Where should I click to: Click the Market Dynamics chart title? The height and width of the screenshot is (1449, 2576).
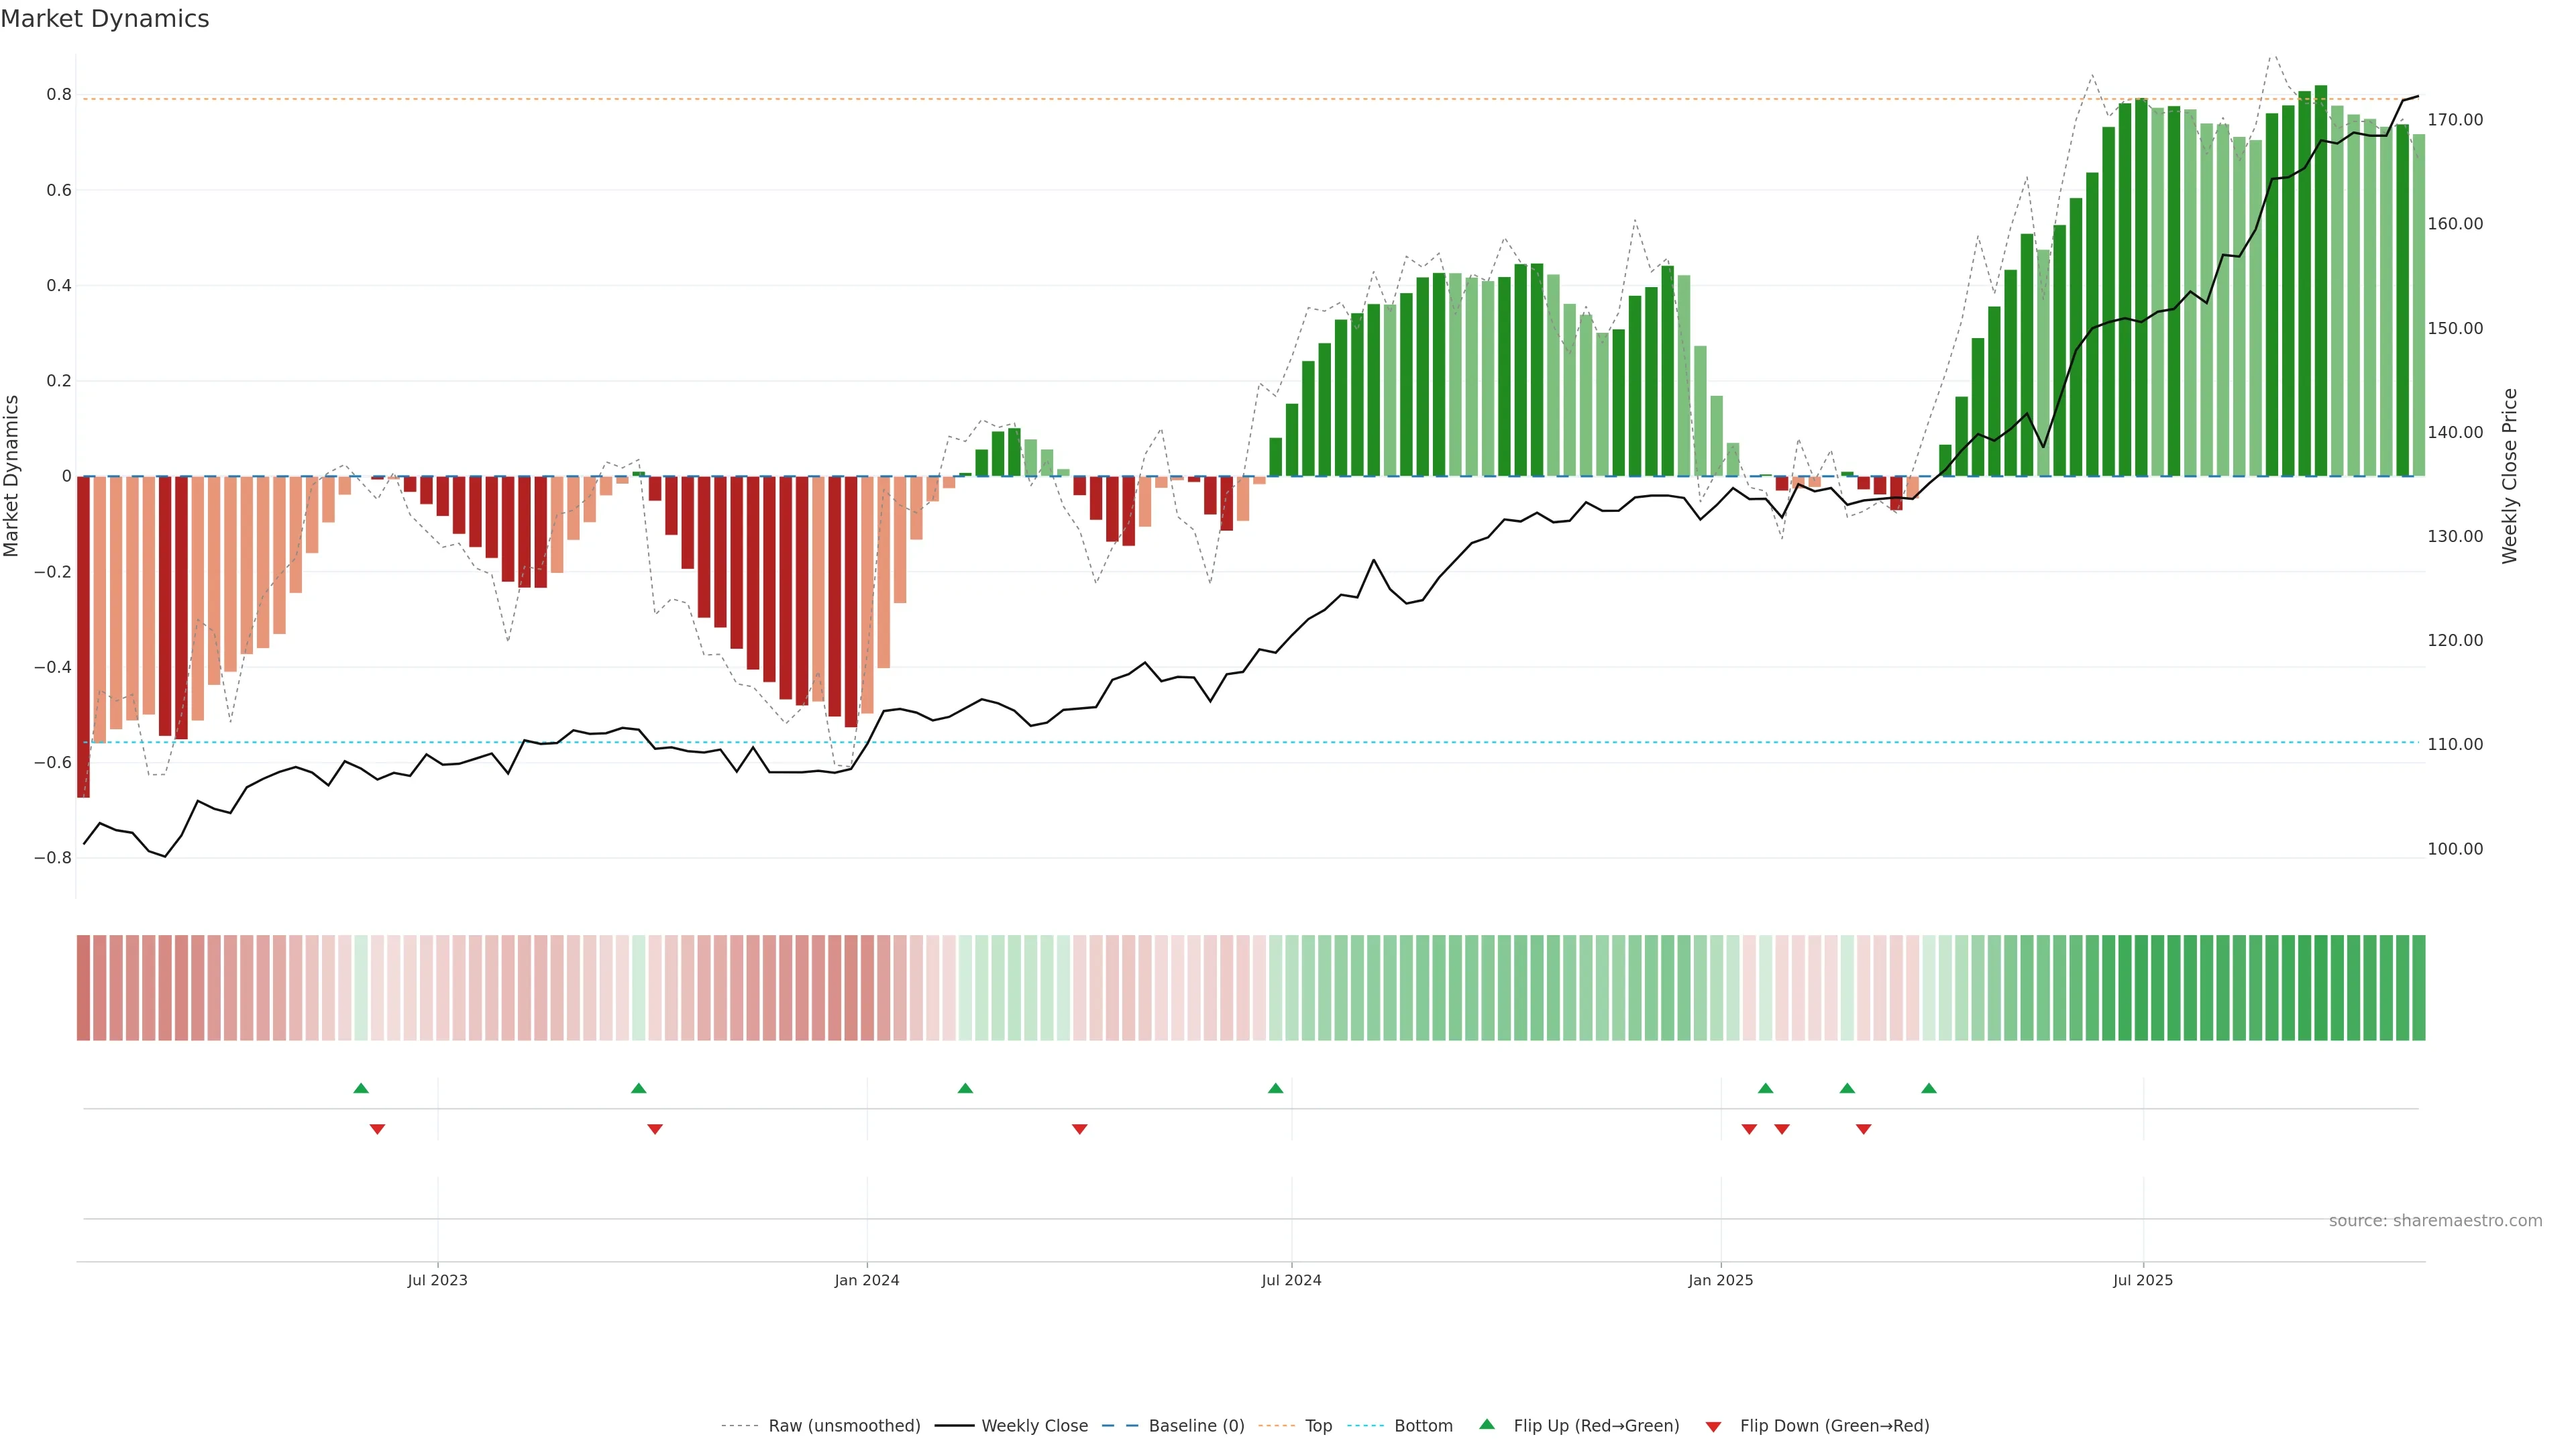point(105,19)
